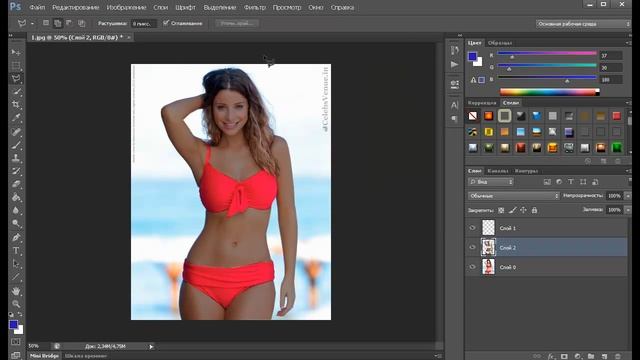Screen dimensions: 640x360
Task: Select the Healing Brush tool
Action: [16, 131]
